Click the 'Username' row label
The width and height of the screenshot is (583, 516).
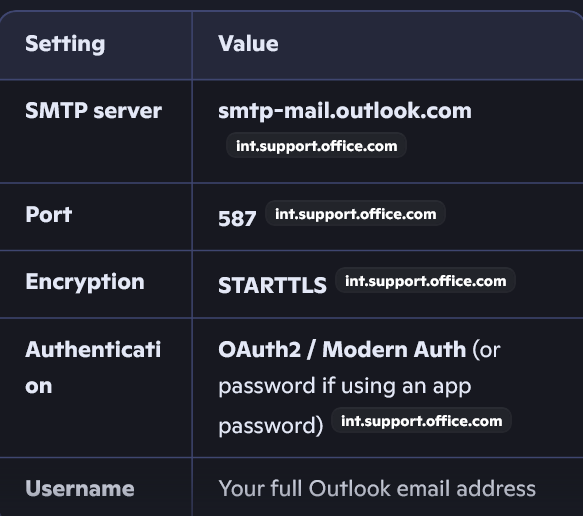pos(80,488)
